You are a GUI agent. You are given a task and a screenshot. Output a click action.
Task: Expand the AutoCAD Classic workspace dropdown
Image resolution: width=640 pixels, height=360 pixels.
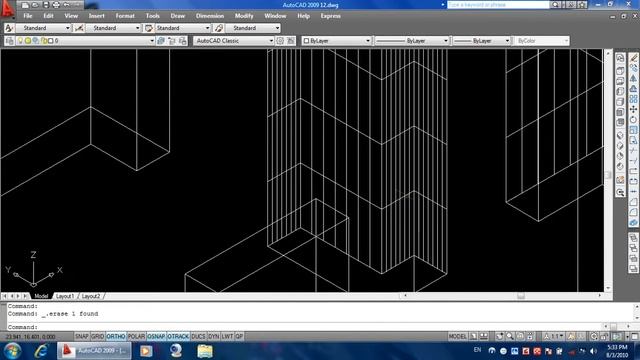(x=271, y=41)
